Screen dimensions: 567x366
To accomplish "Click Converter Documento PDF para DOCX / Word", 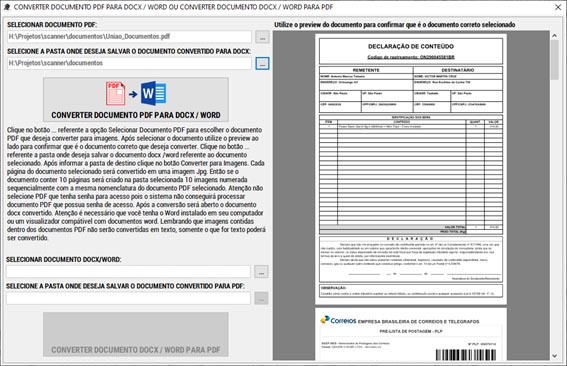I will 136,99.
